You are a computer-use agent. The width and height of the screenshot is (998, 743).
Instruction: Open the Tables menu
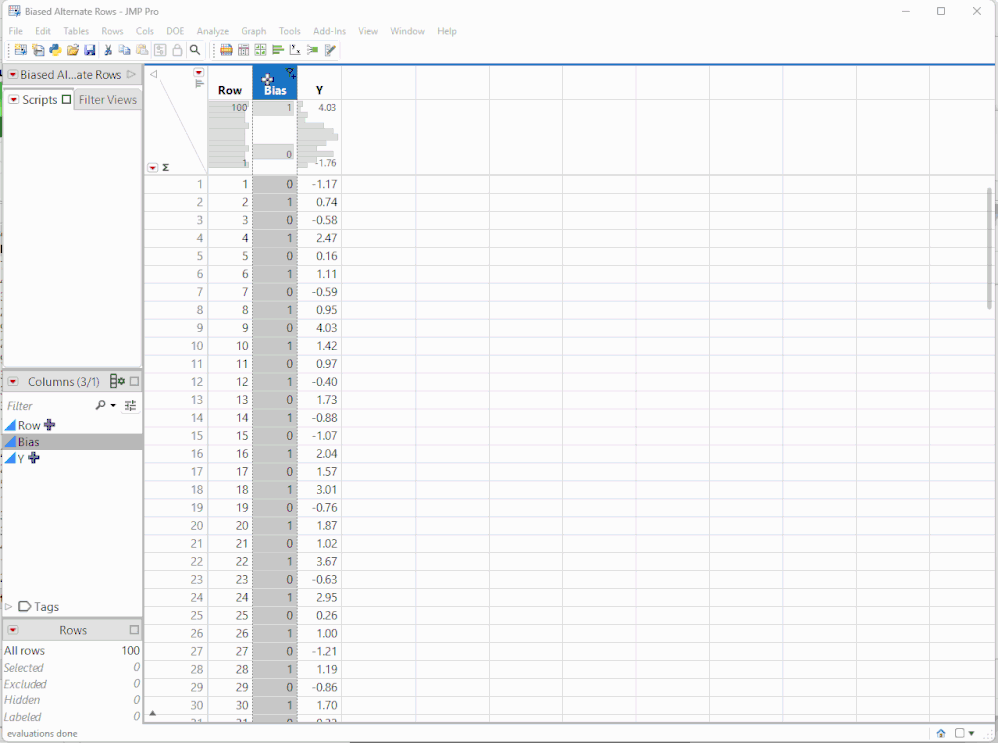(x=76, y=31)
